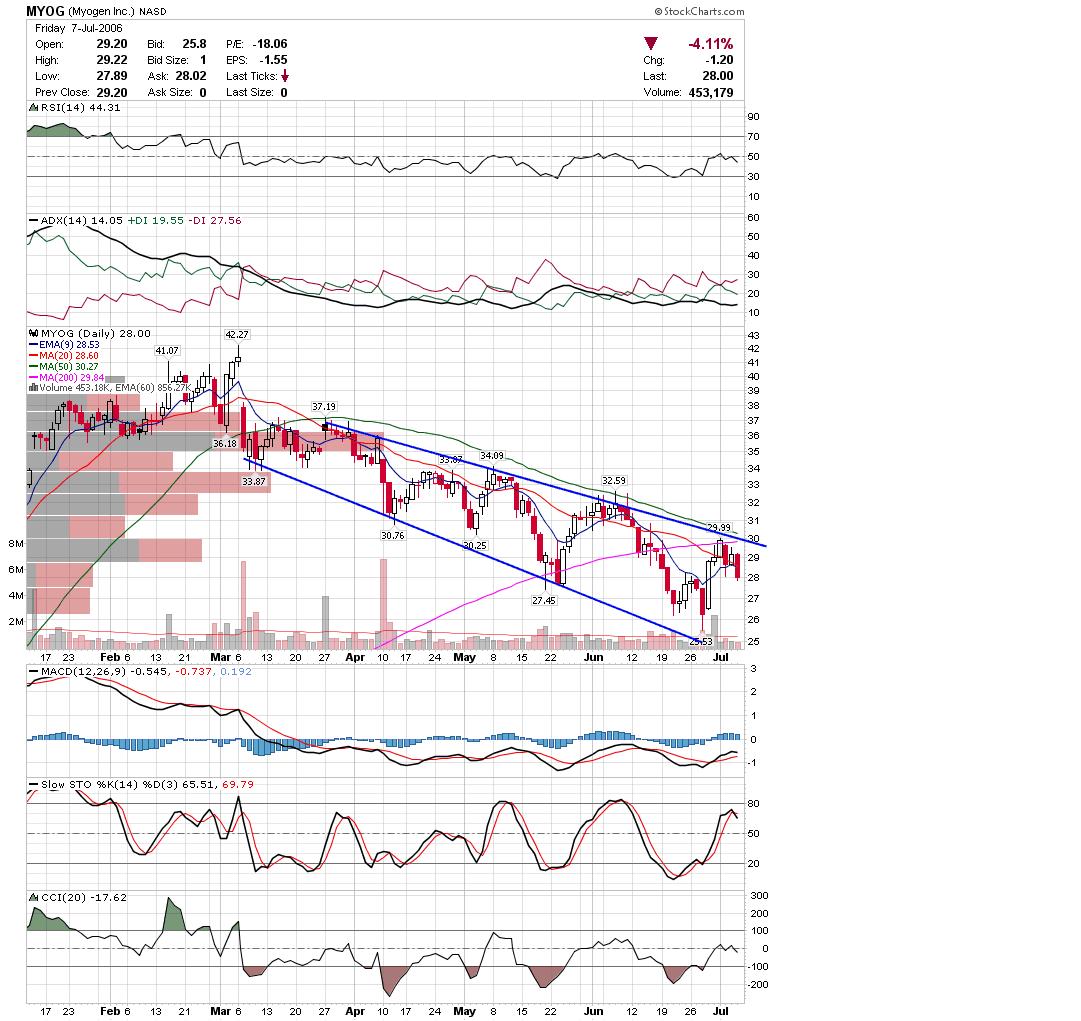
Task: Click the 25.53 lowest price label
Action: click(x=701, y=642)
